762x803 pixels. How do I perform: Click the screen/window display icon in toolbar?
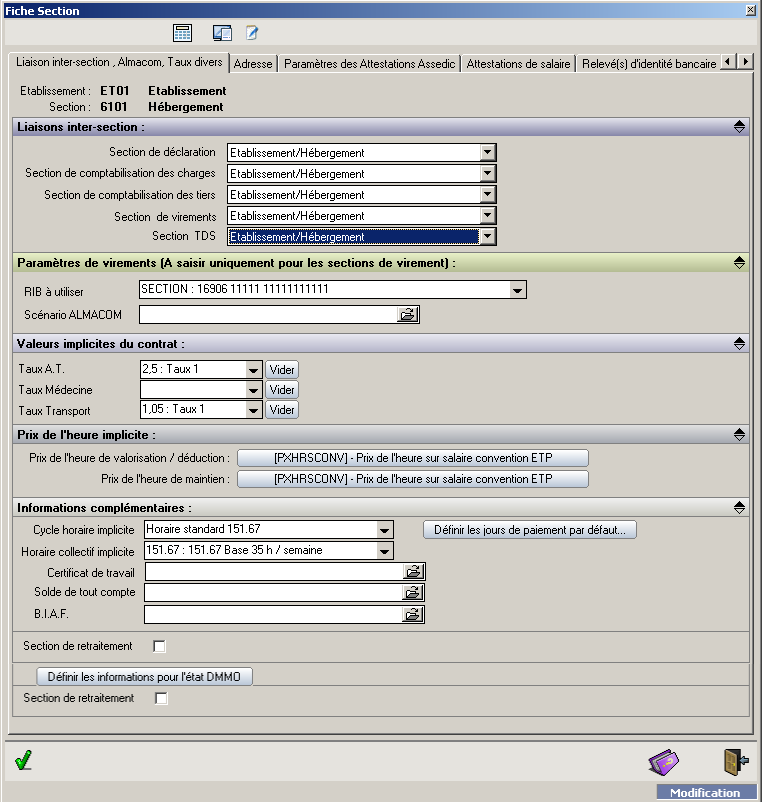coord(222,33)
